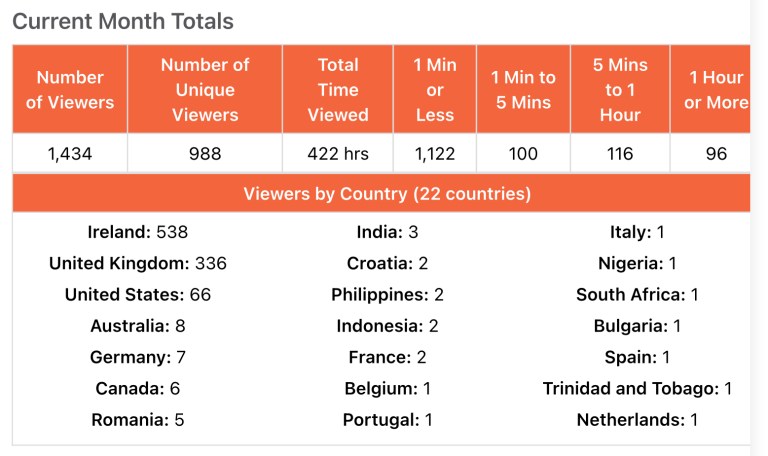Click the 1,434 viewers value
This screenshot has width=768, height=456.
click(x=70, y=154)
